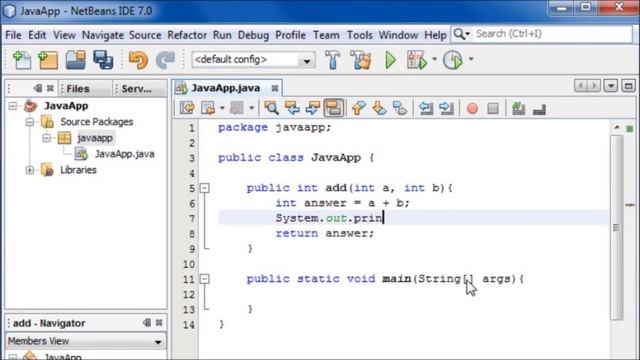Viewport: 640px width, 360px height.
Task: Select the javaapp package in the tree
Action: click(95, 138)
